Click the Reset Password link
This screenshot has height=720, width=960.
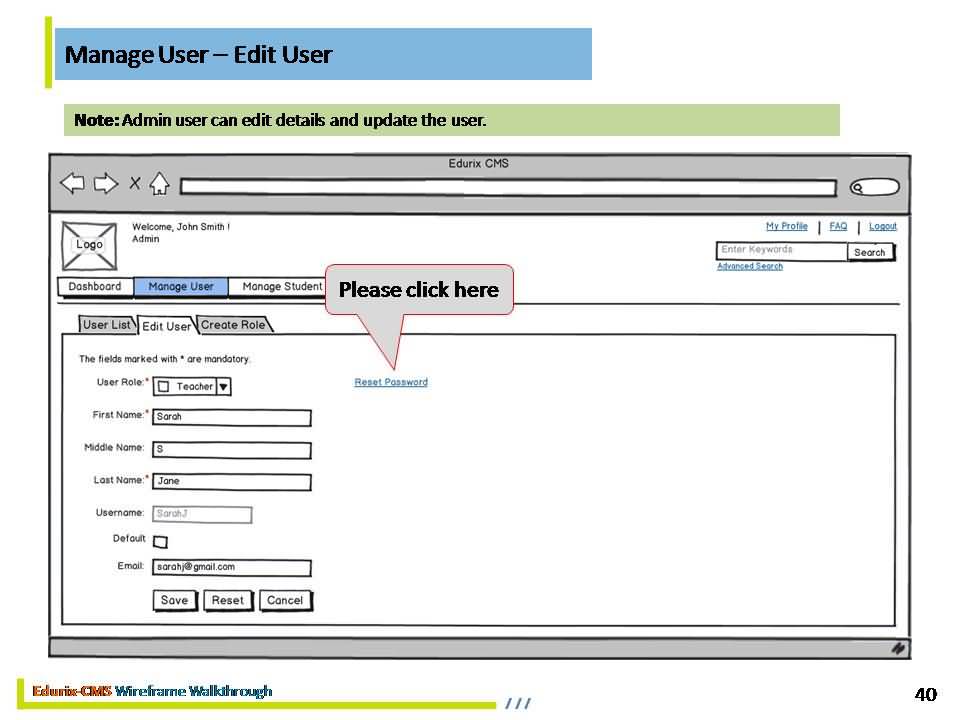coord(391,382)
